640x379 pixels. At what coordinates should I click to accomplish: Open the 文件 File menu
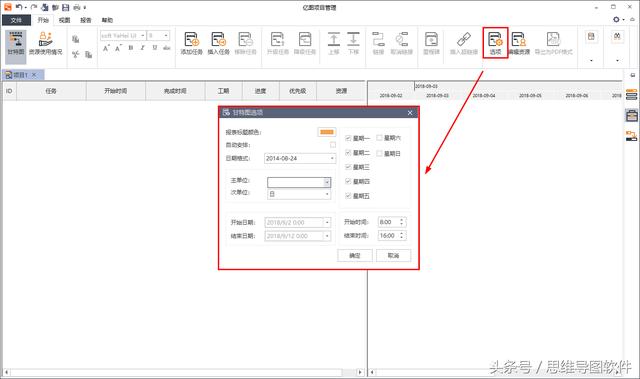16,20
